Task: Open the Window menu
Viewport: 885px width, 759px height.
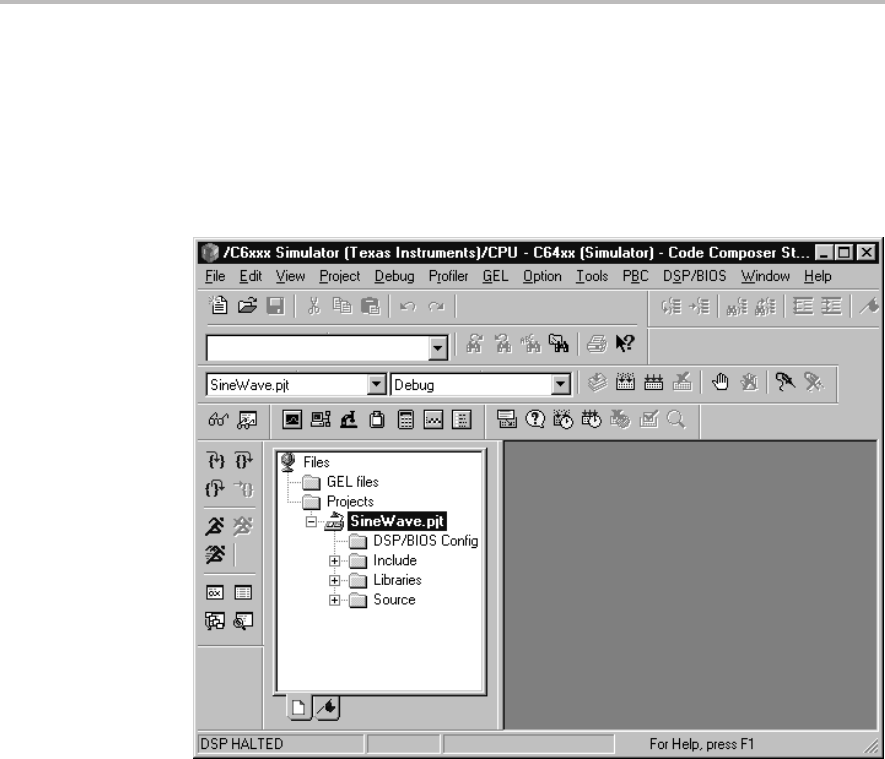Action: tap(765, 277)
